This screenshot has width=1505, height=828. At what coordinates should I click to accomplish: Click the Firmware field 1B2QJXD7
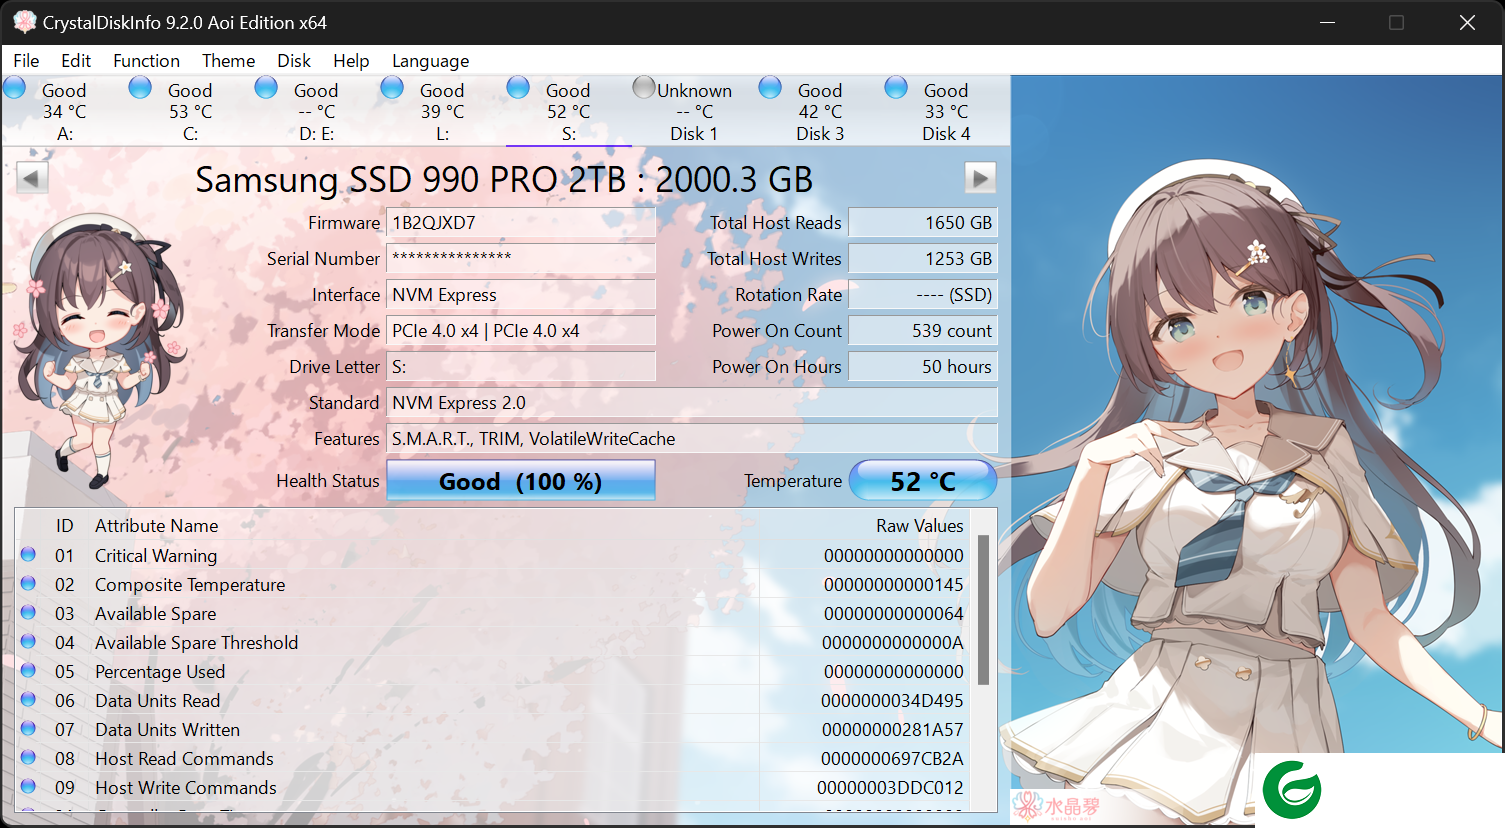point(521,223)
